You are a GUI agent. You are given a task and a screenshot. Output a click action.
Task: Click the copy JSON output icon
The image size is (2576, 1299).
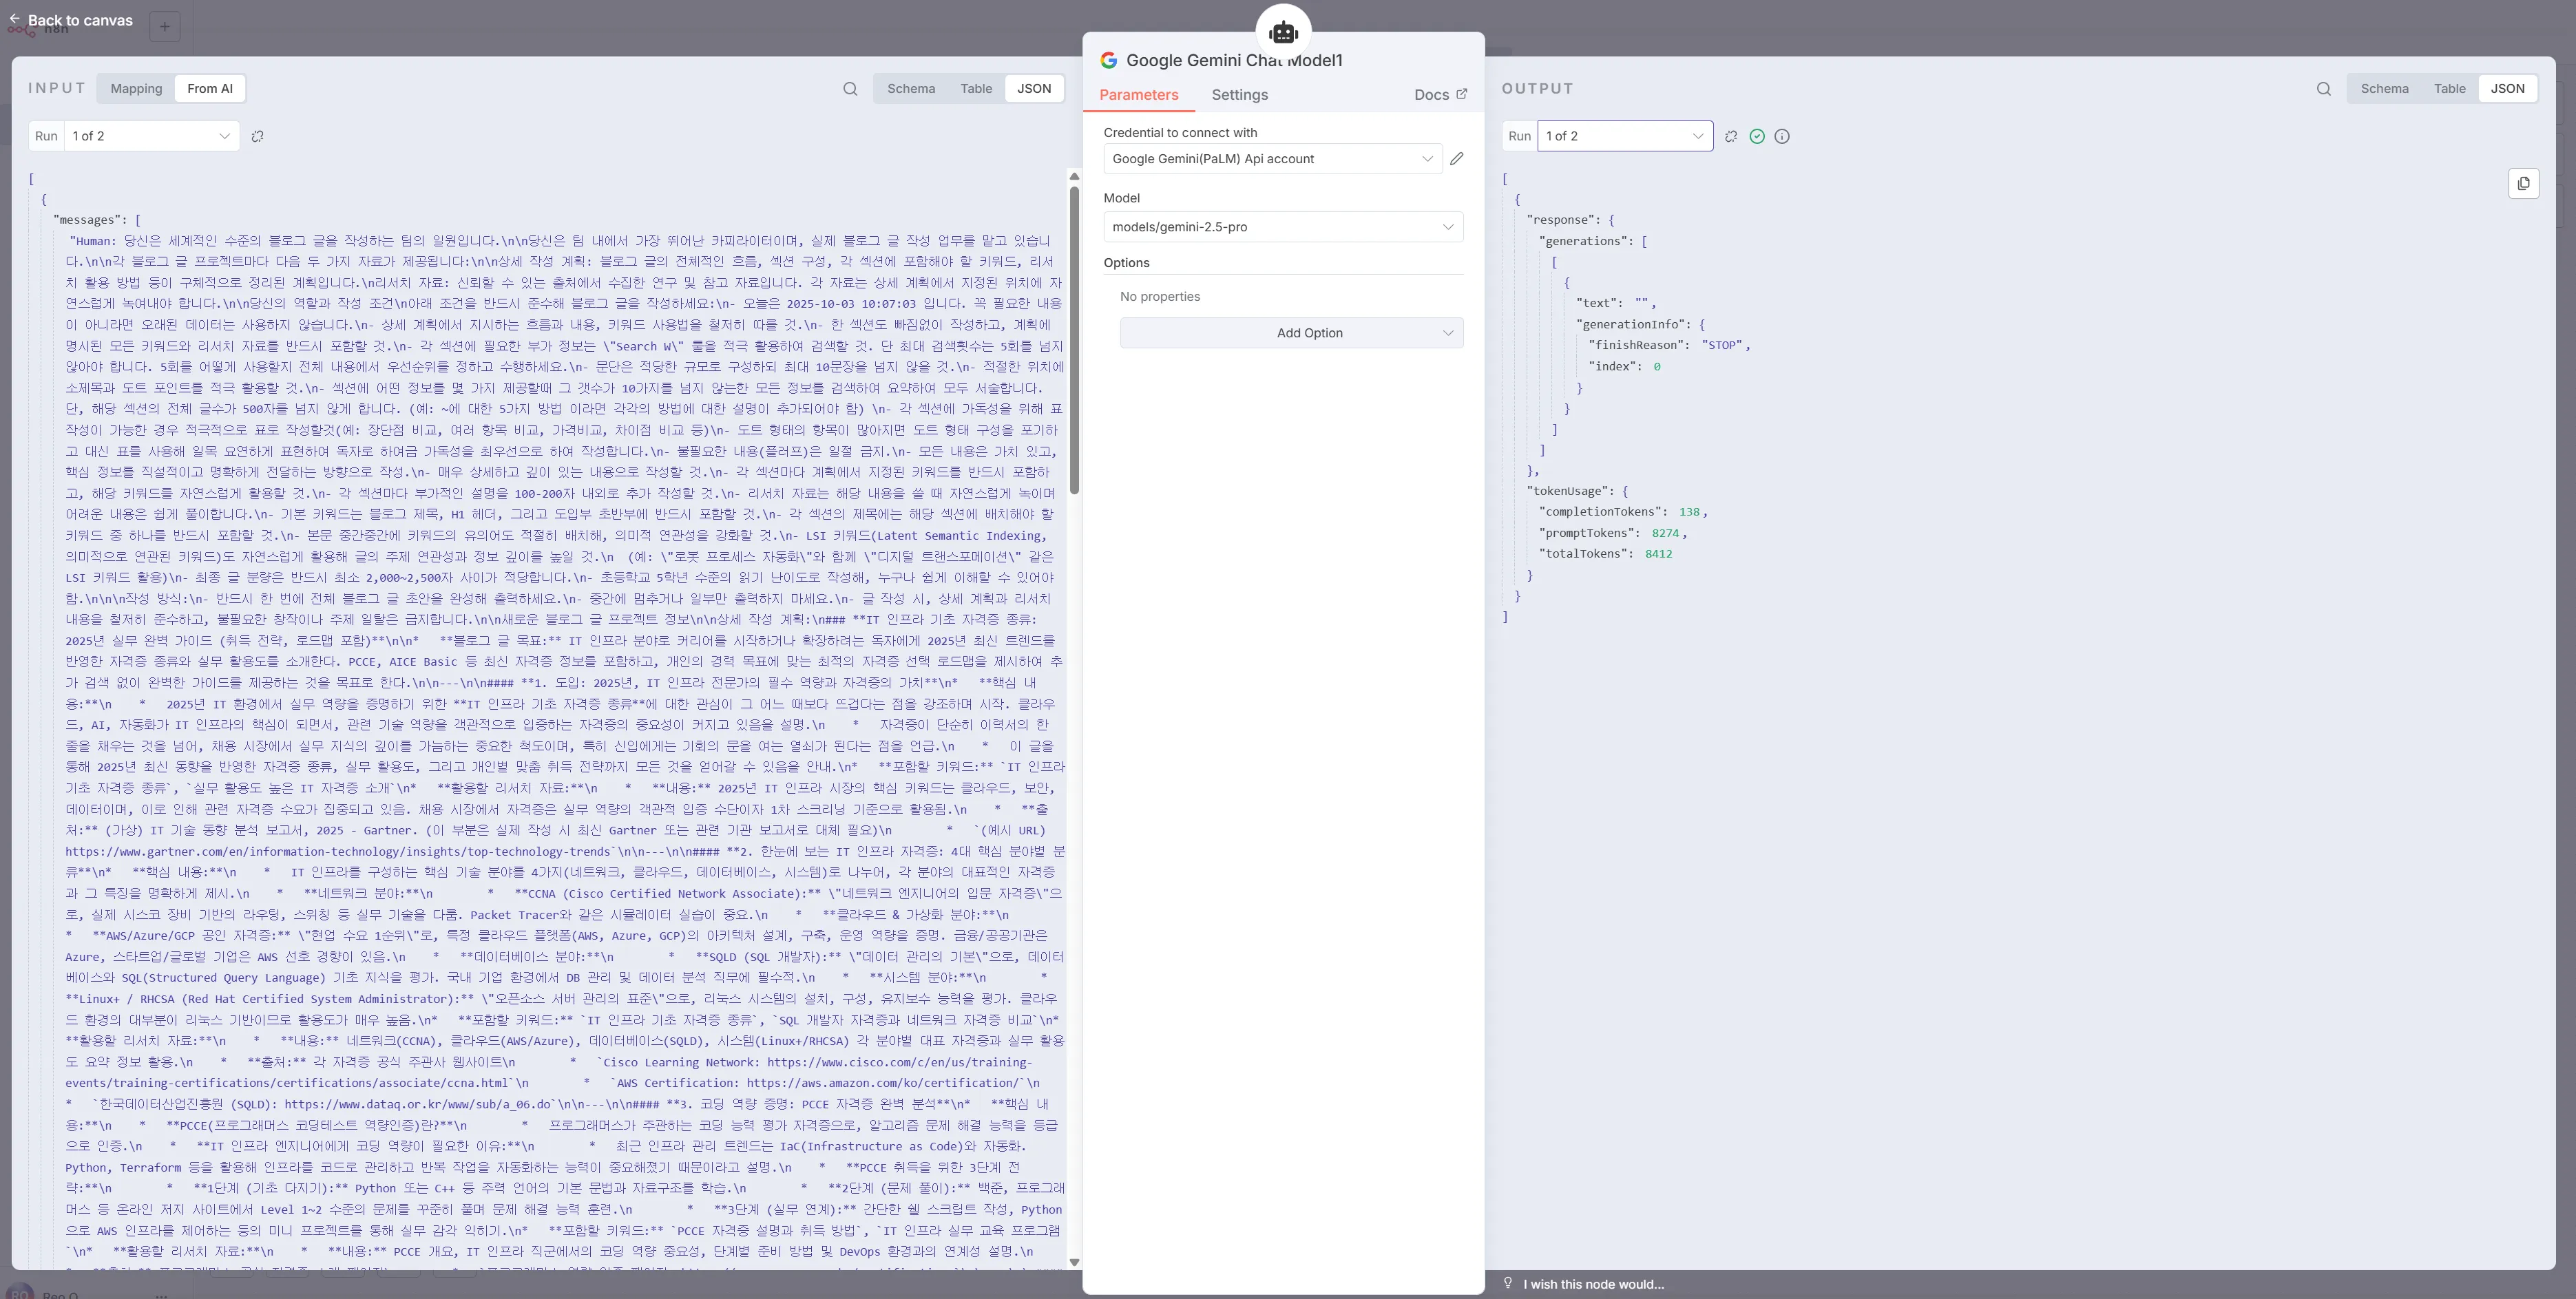pos(2523,184)
